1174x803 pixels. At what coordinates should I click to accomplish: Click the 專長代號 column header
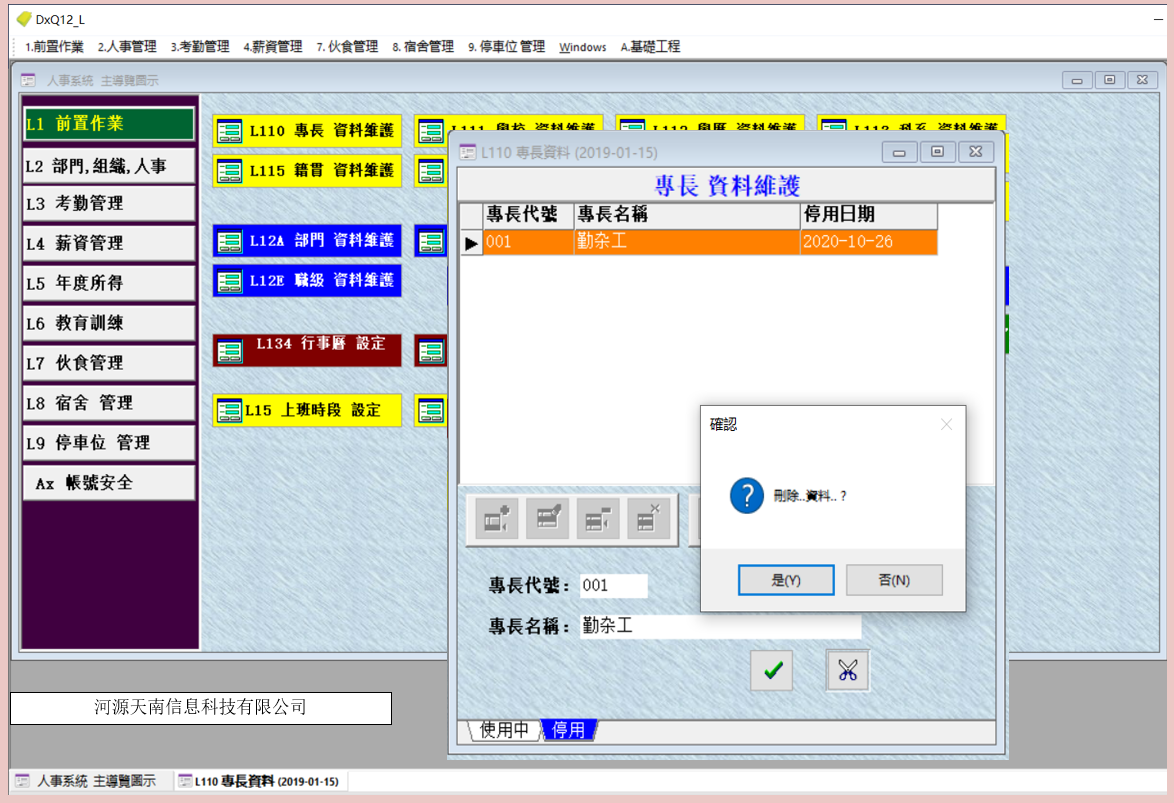tap(528, 215)
